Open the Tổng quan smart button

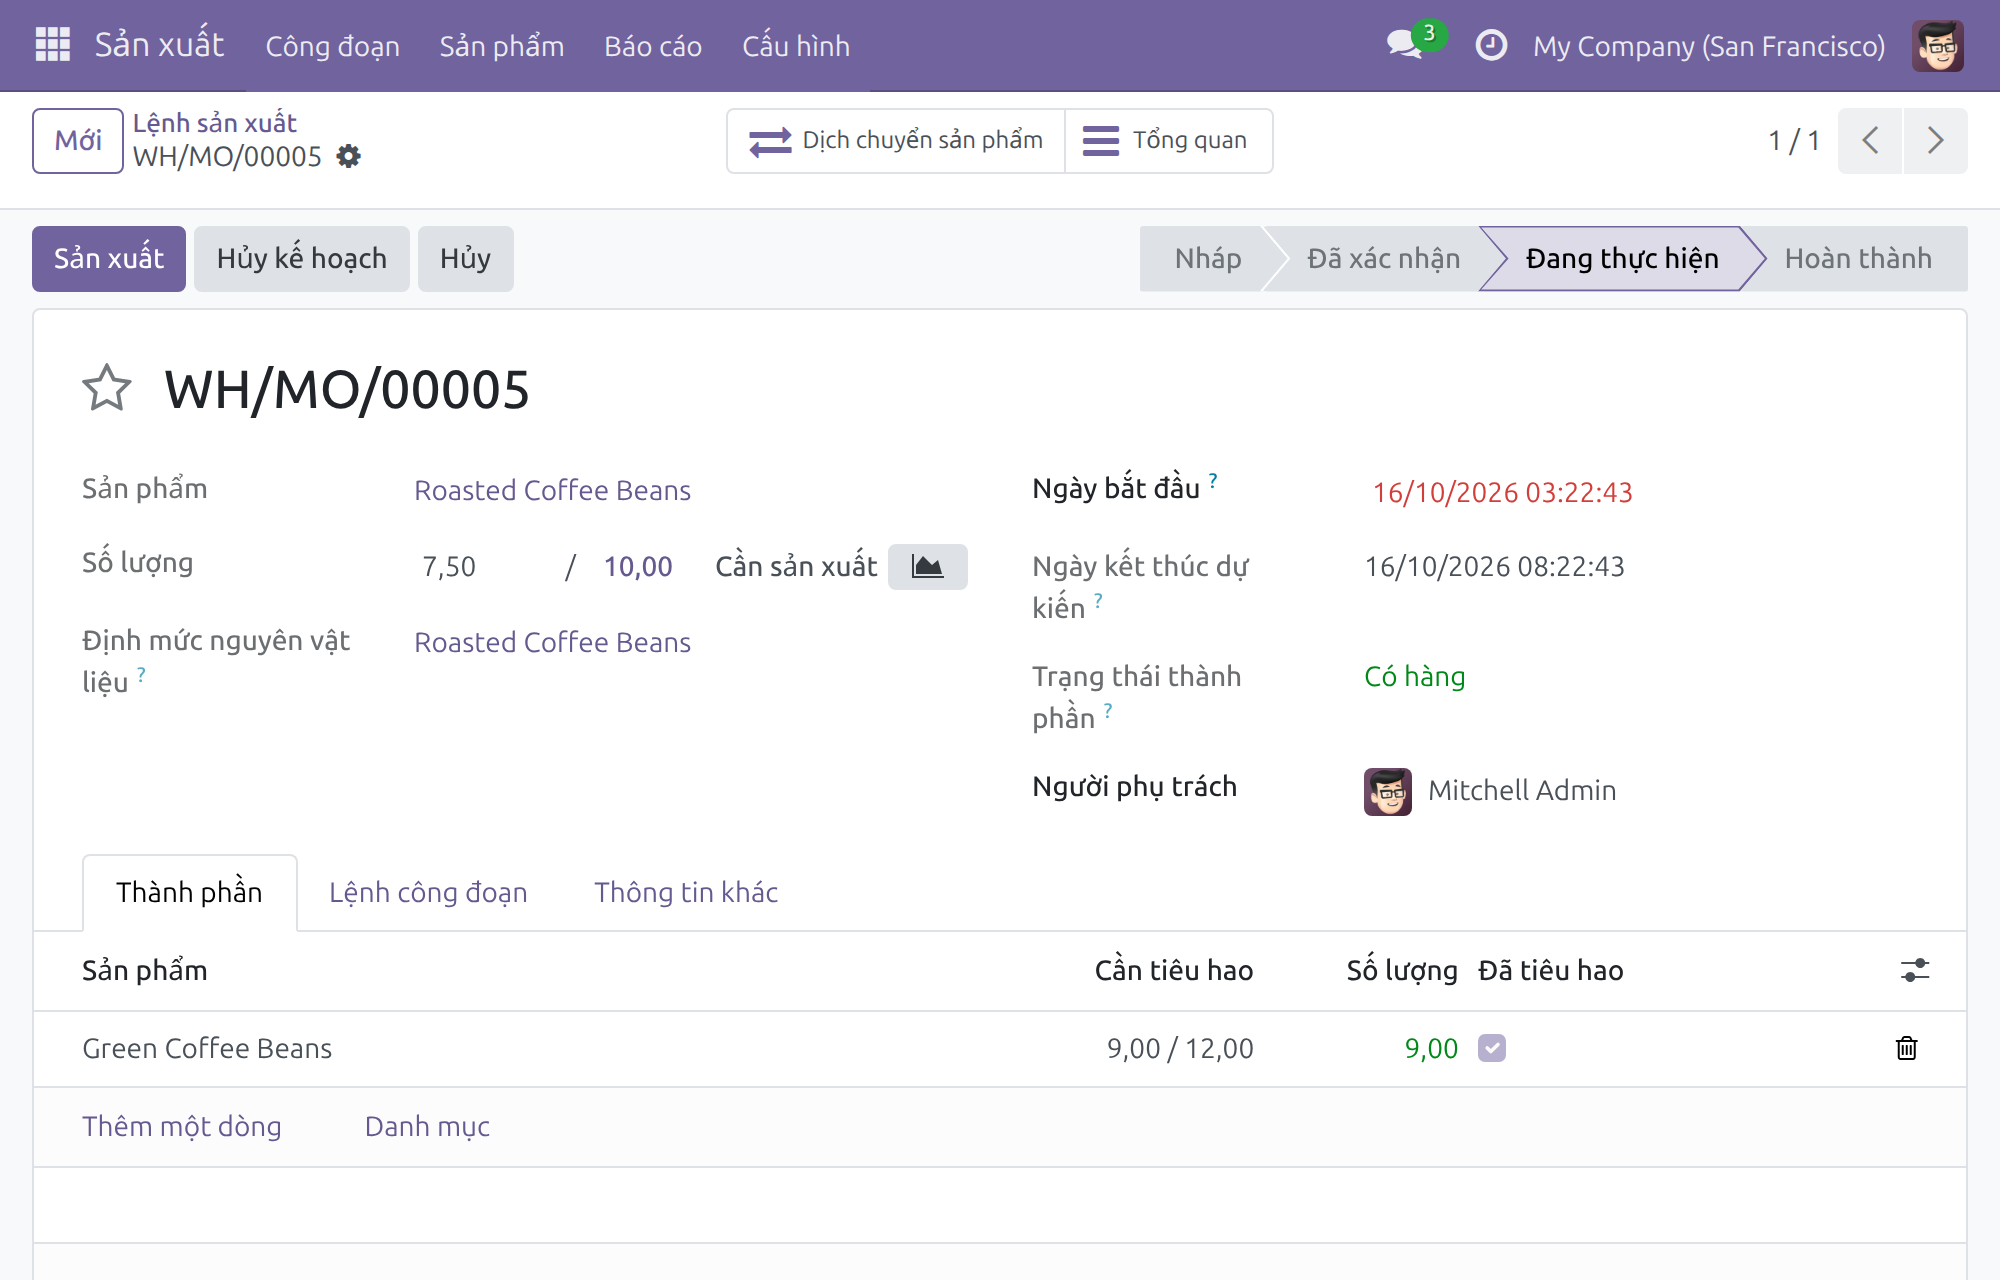1168,141
